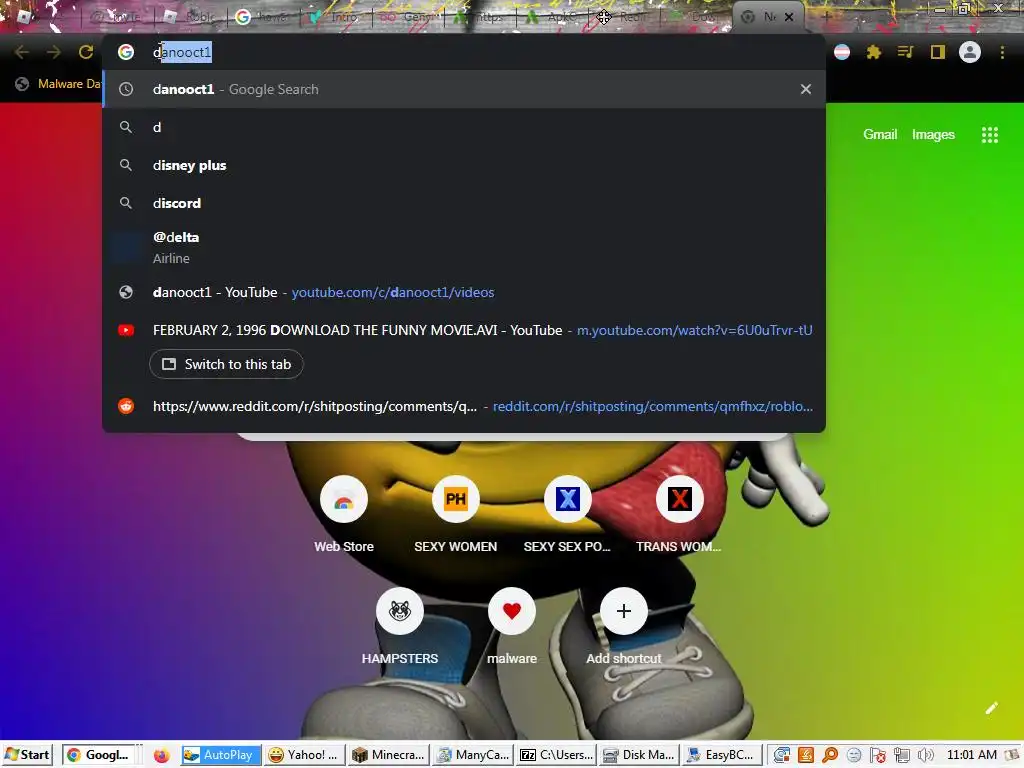The image size is (1024, 768).
Task: Click the browser back arrow
Action: (x=21, y=52)
